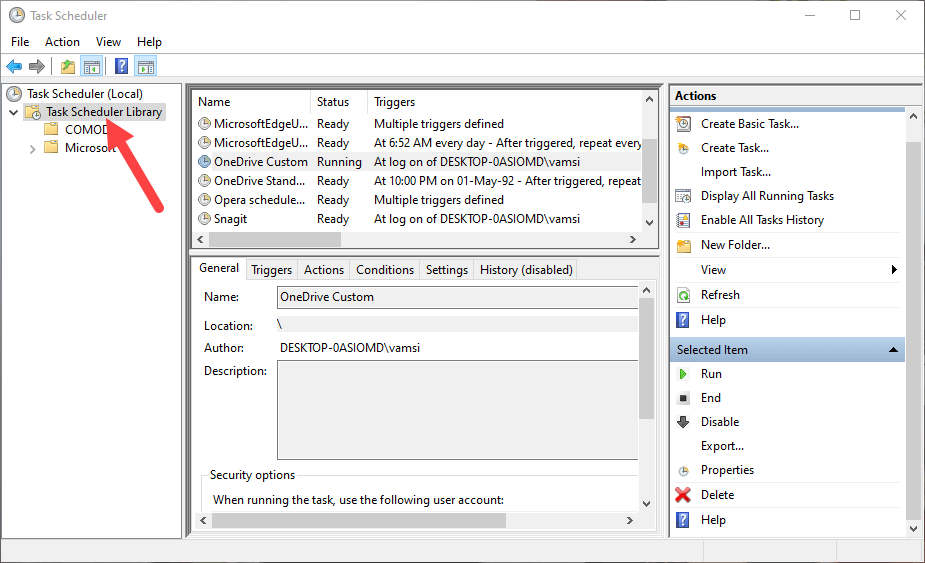
Task: Click the Properties clock icon
Action: (683, 471)
